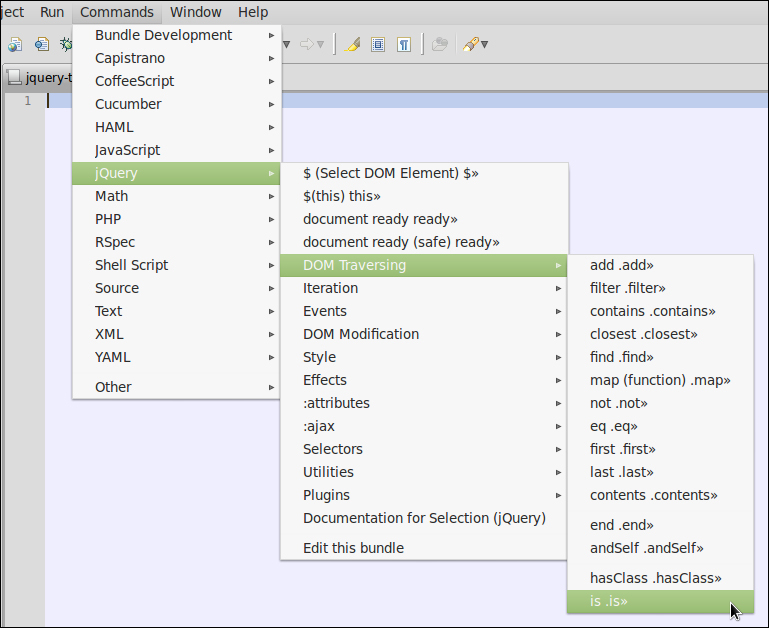Open the :ajax submenu

(x=424, y=426)
